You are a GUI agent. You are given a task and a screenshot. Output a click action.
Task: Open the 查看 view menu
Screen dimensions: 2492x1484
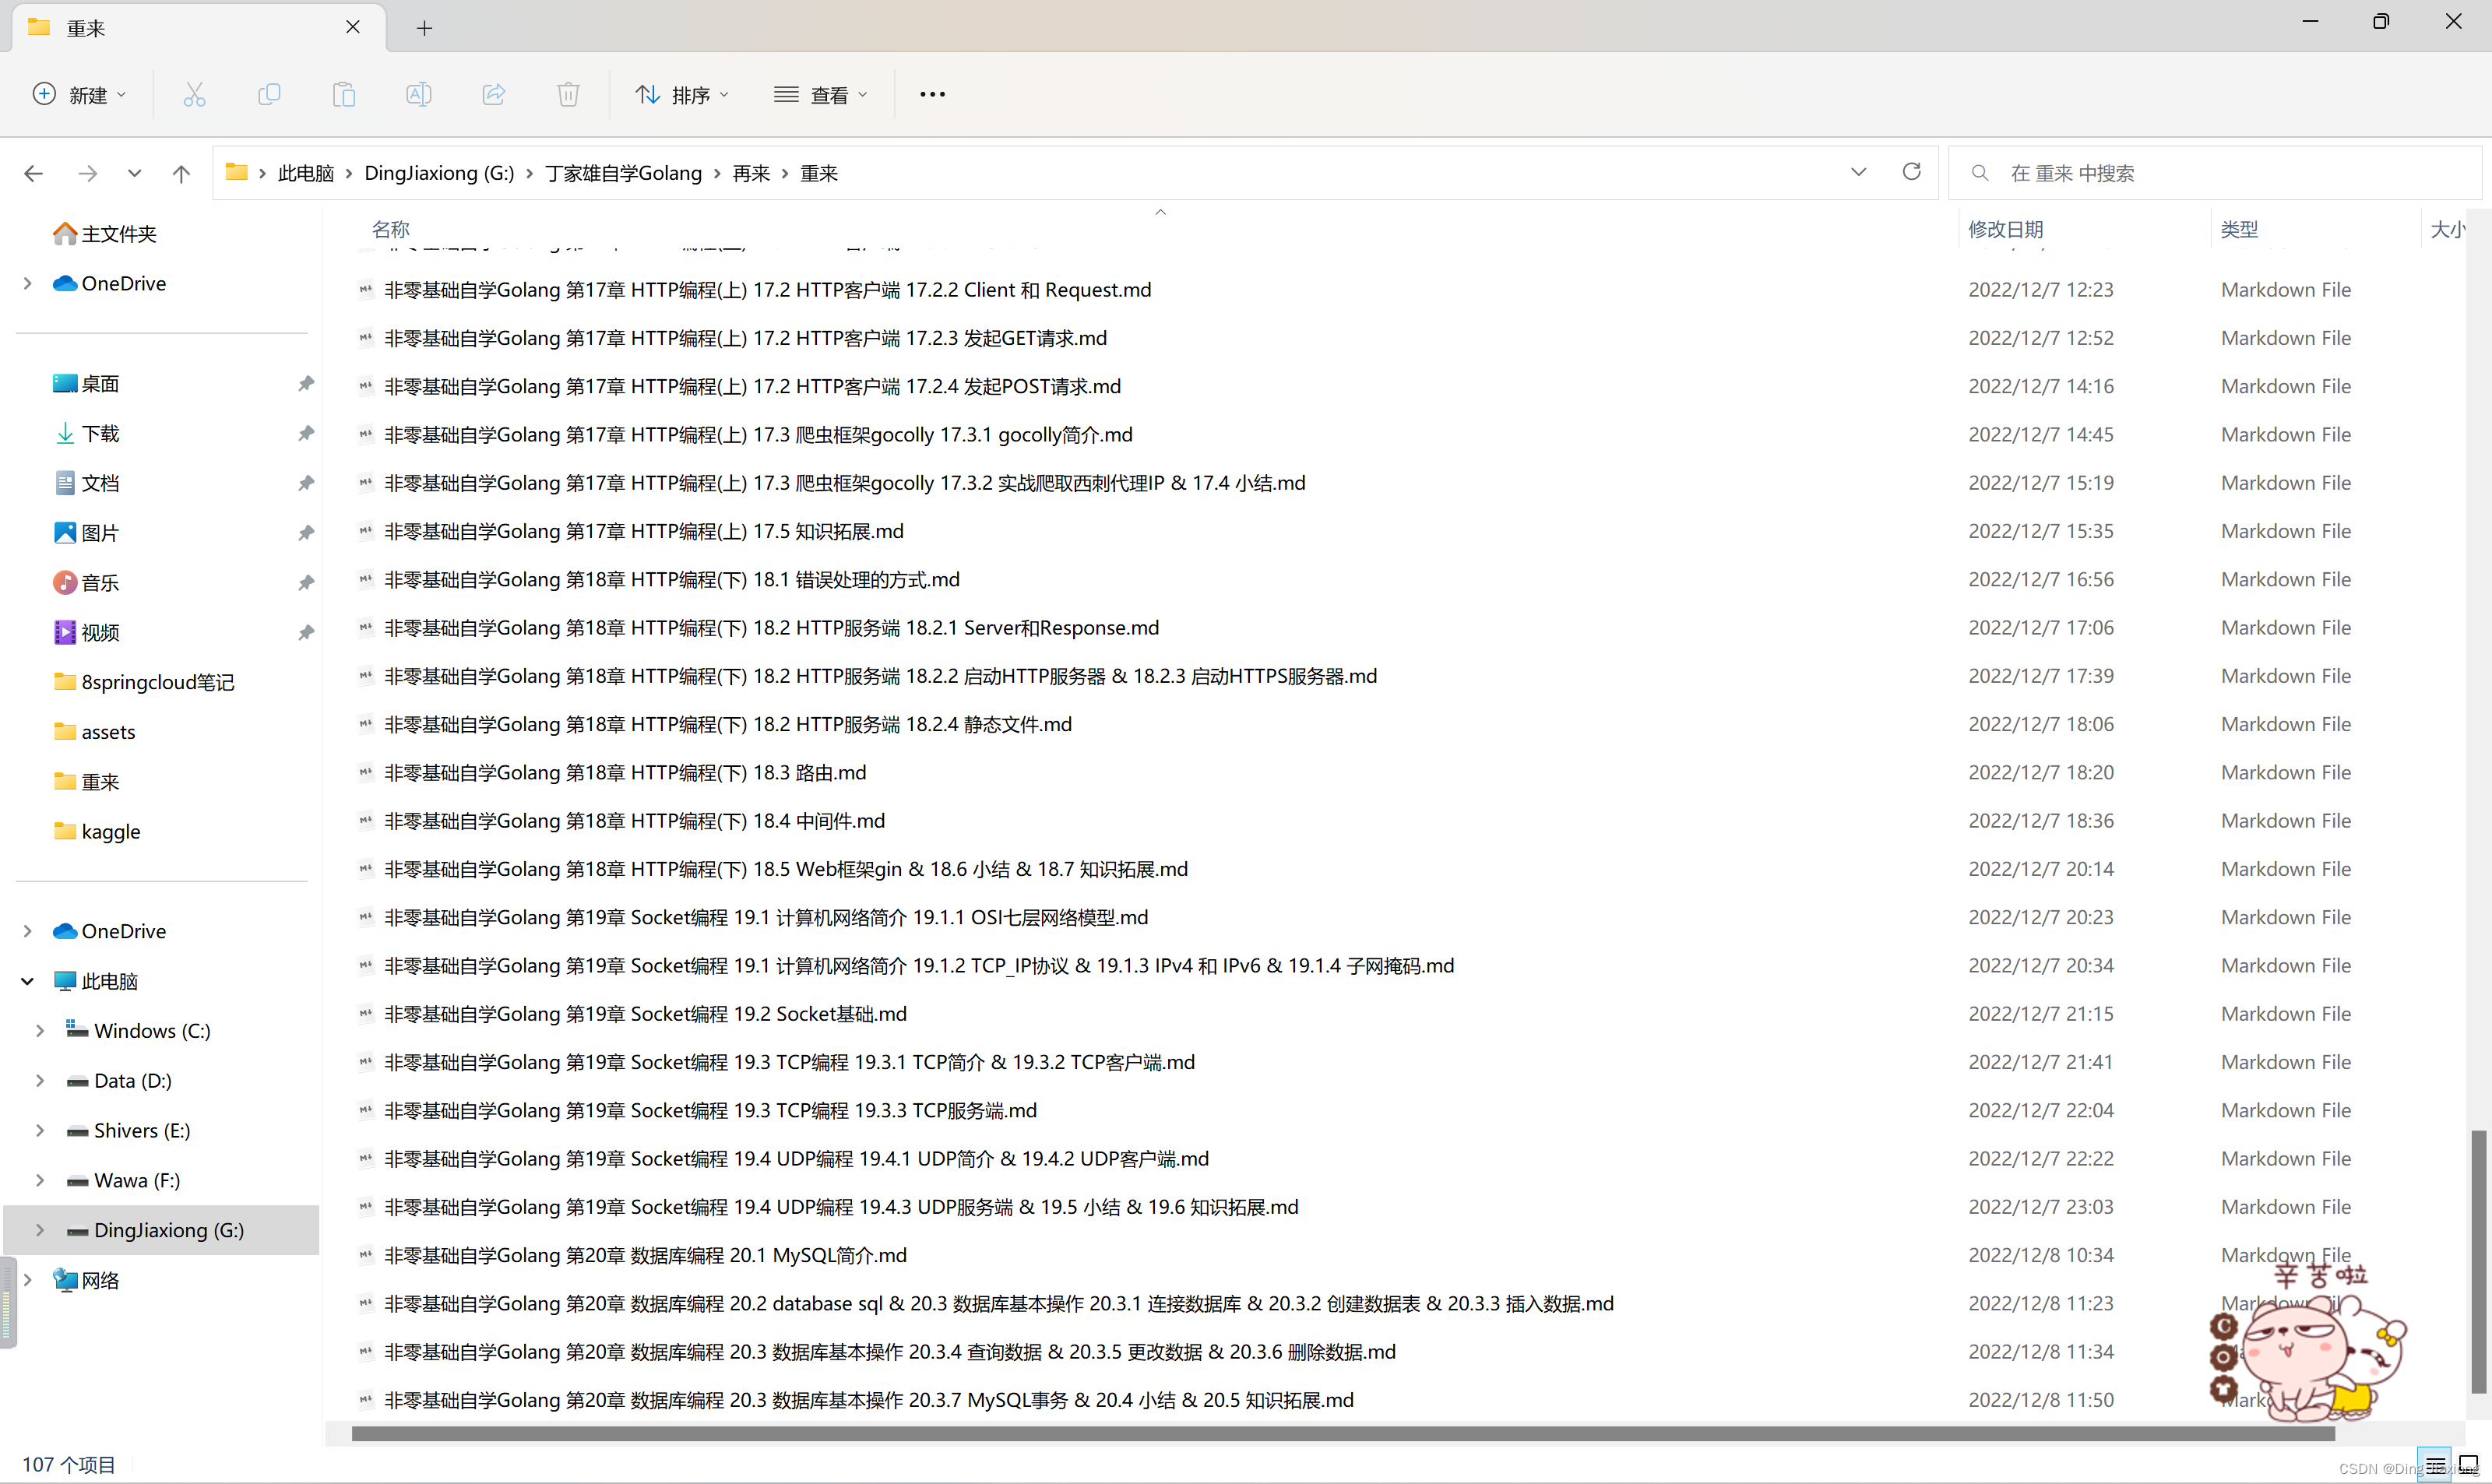(821, 94)
